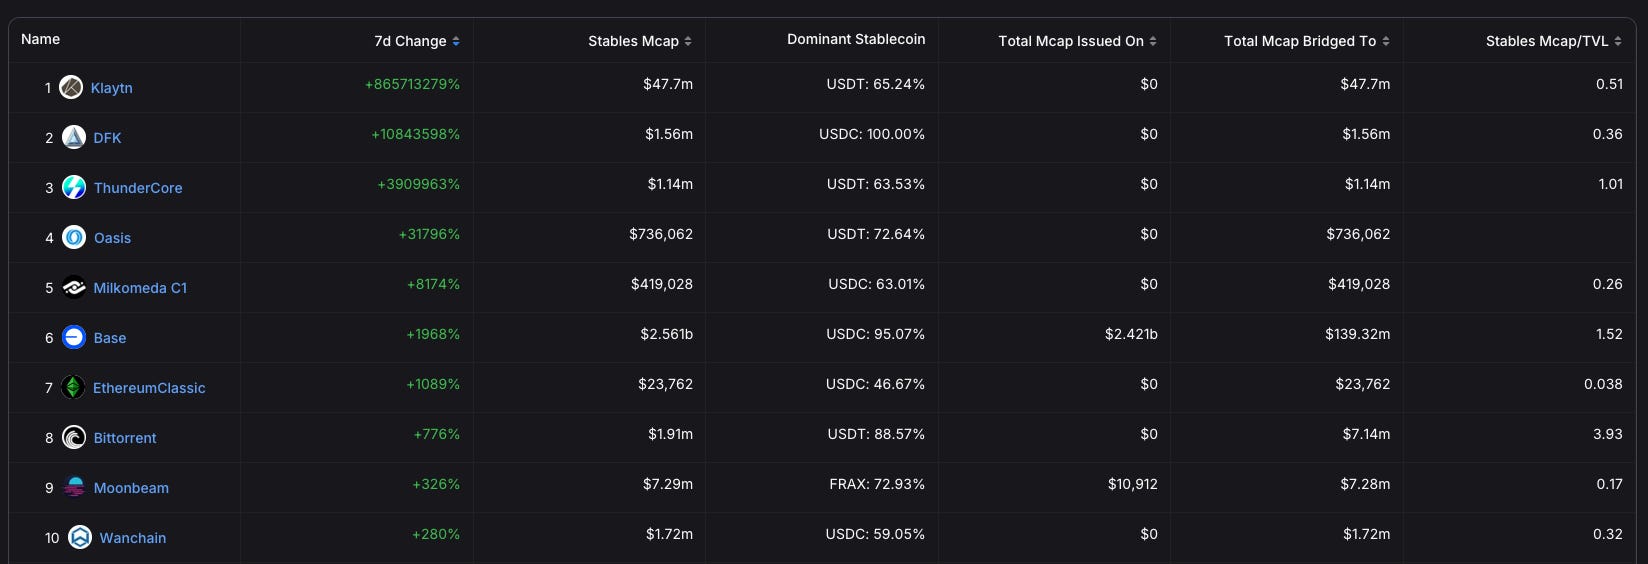Open the Wanchain chain link

(x=133, y=538)
